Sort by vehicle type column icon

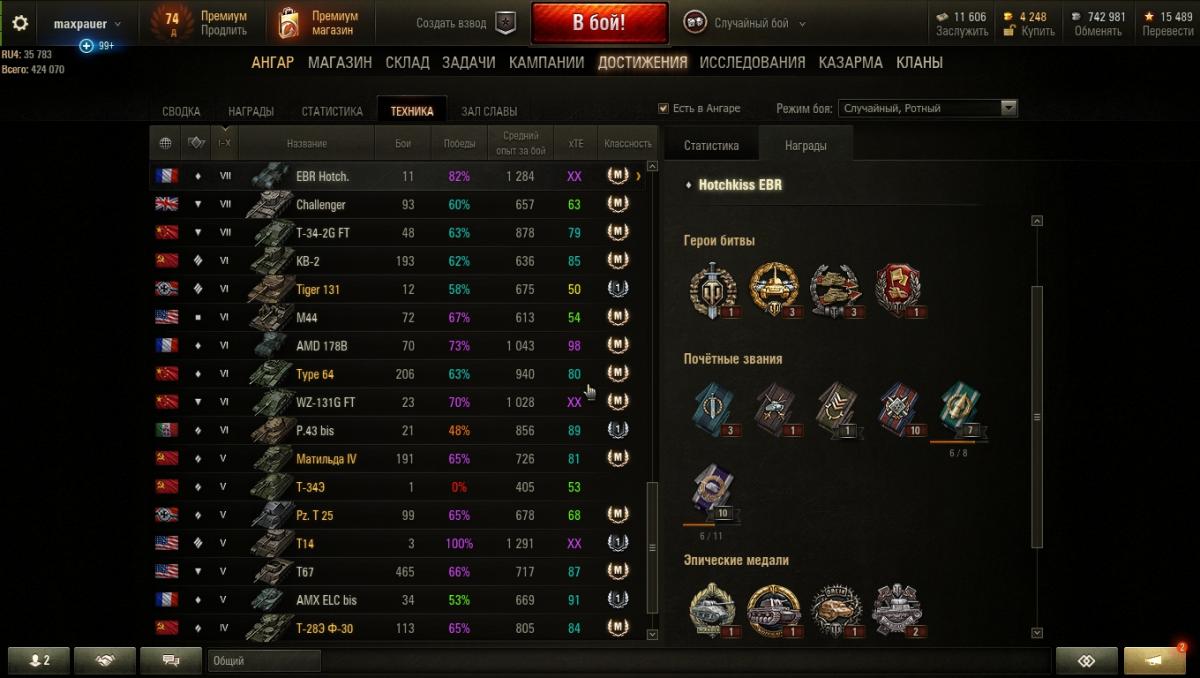click(196, 143)
